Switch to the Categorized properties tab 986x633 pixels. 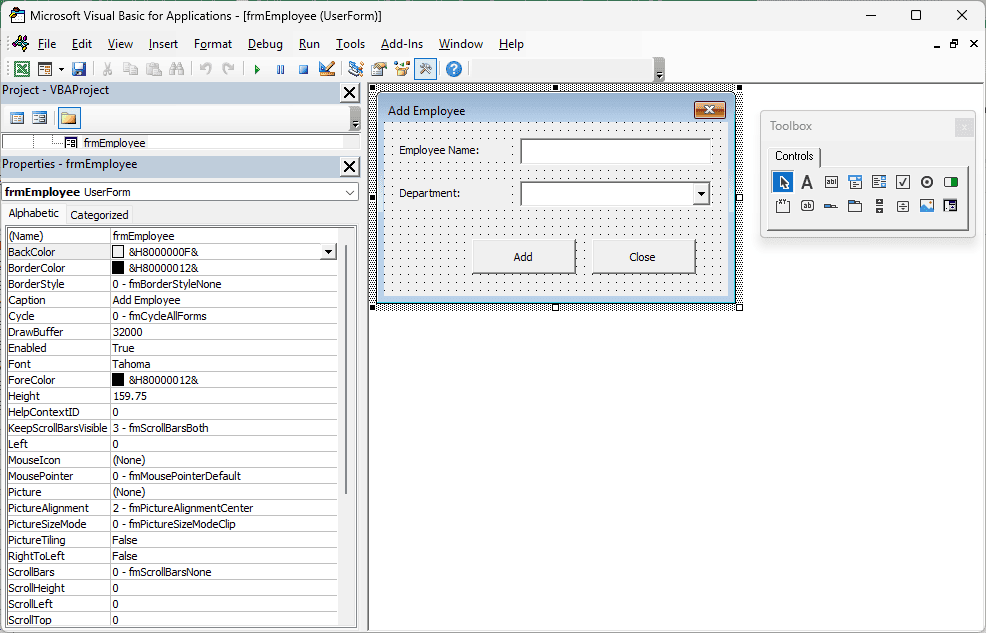tap(99, 215)
